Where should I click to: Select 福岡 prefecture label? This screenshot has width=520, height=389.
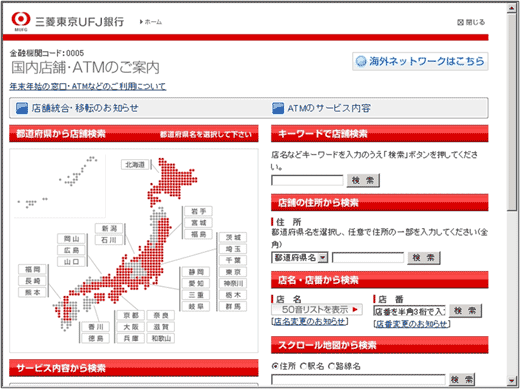(x=32, y=269)
